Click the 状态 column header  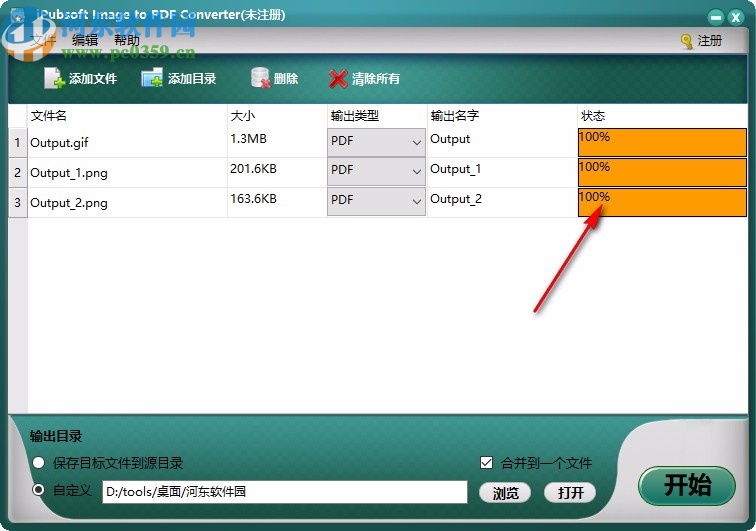(662, 116)
